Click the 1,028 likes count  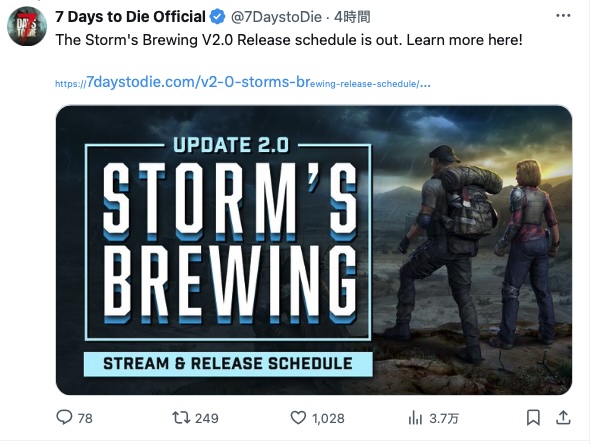pyautogui.click(x=328, y=418)
